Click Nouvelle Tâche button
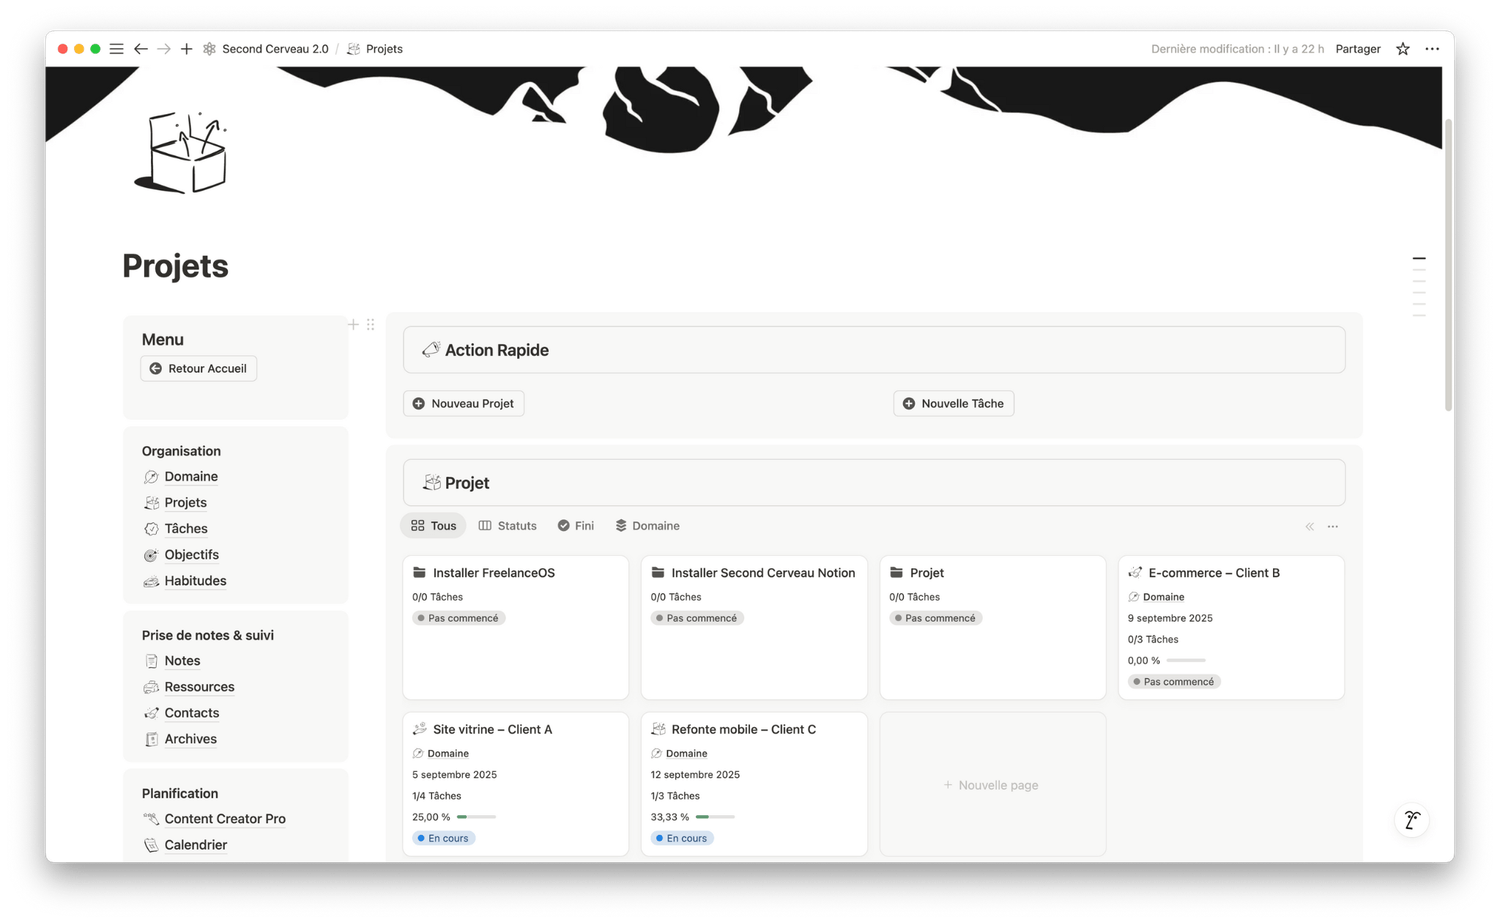This screenshot has width=1500, height=922. 954,403
